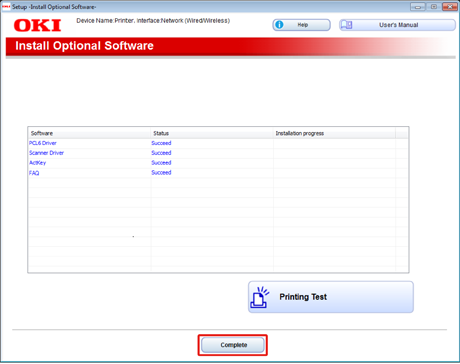Open the Help button
460x364 pixels.
301,25
